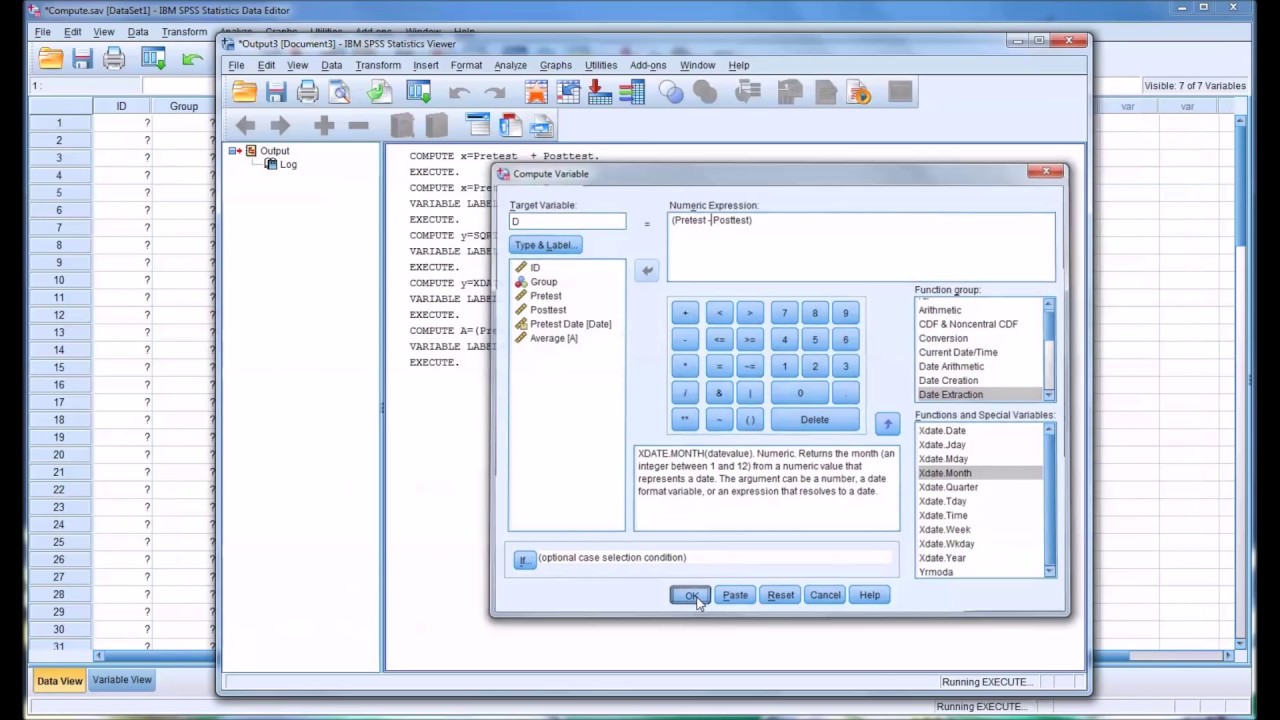Click the Insert Text icon in outline toolbar

coord(542,125)
